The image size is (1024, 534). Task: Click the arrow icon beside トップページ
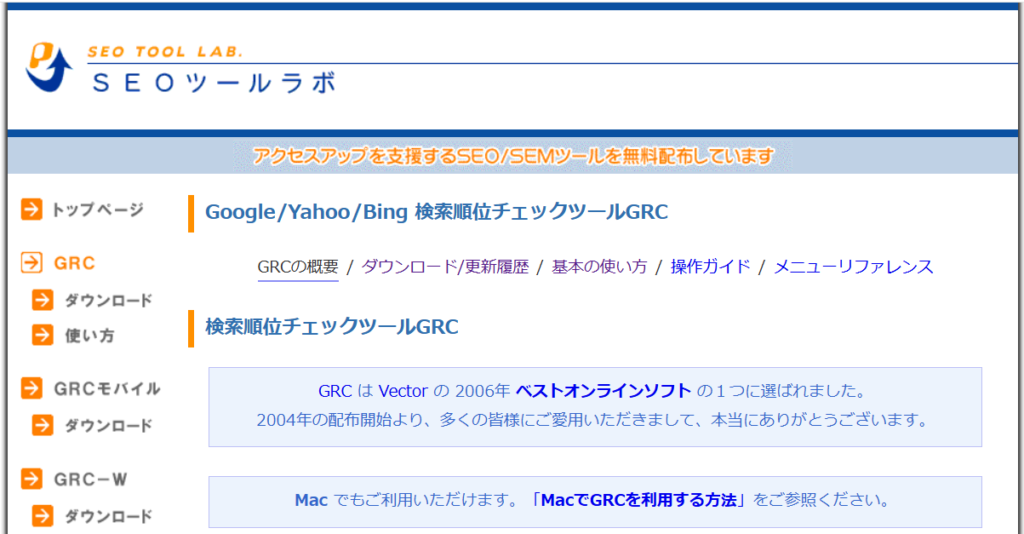tap(31, 210)
